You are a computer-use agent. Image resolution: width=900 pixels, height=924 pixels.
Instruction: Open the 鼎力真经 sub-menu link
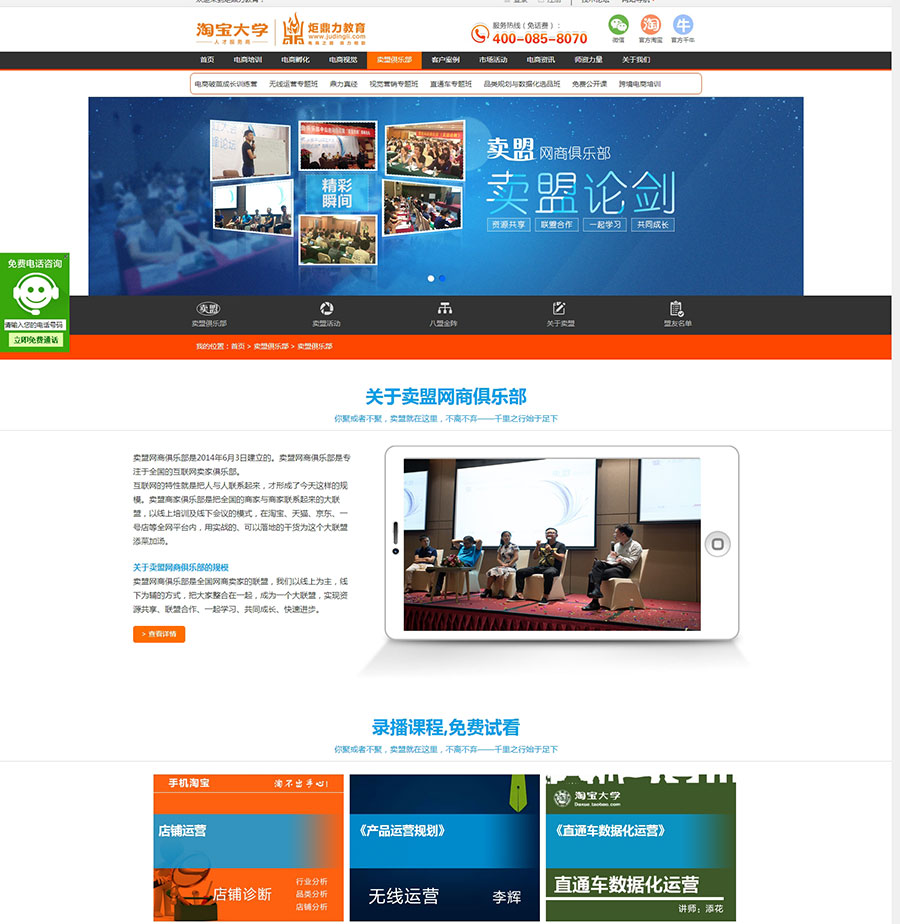coord(343,84)
